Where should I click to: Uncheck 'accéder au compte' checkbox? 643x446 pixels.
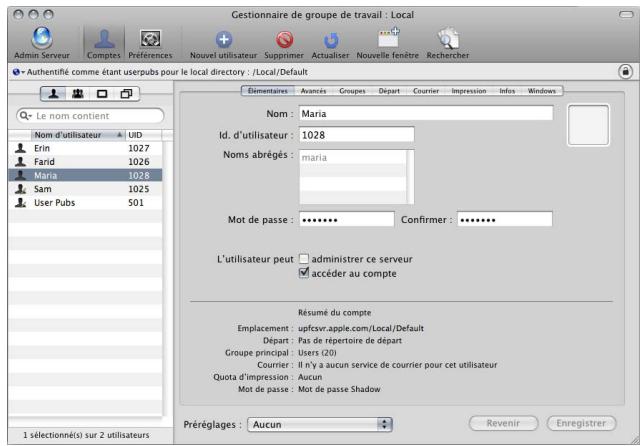coord(304,273)
